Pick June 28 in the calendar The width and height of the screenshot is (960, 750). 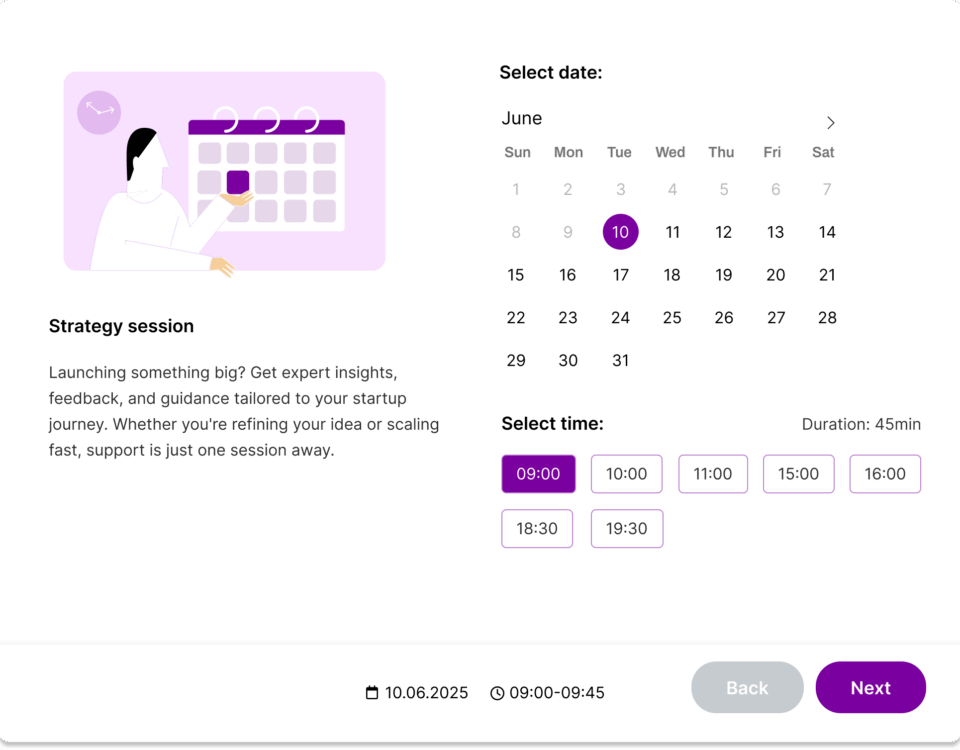(827, 318)
